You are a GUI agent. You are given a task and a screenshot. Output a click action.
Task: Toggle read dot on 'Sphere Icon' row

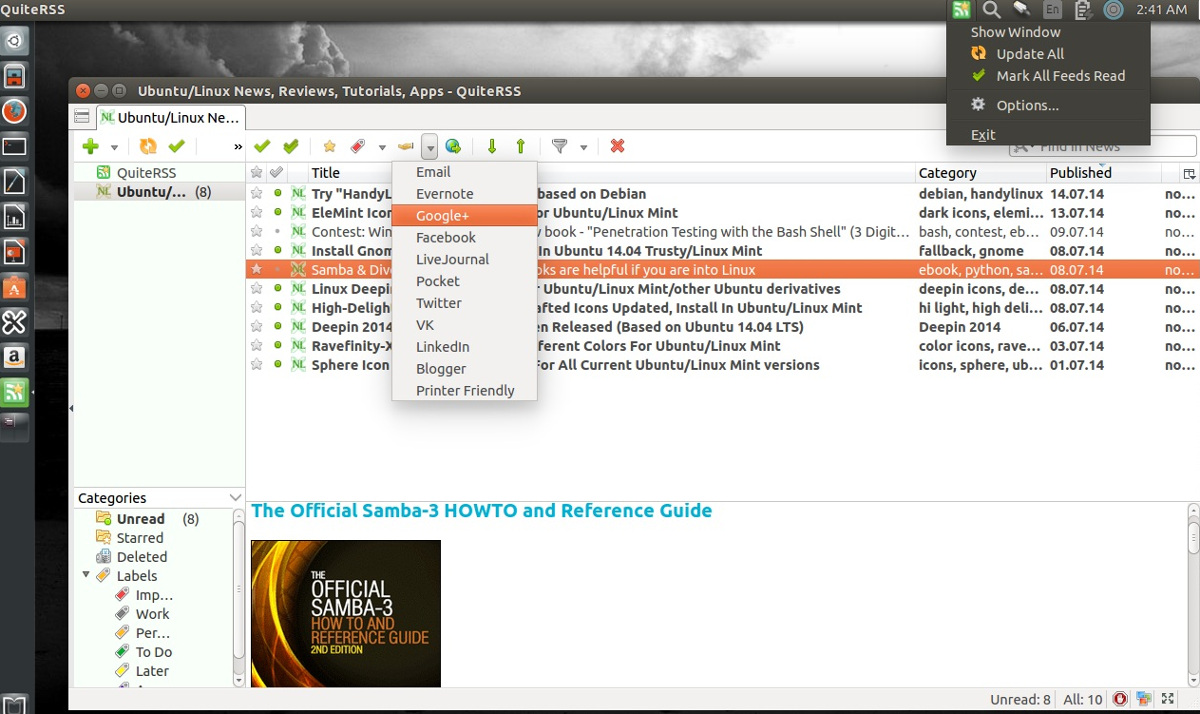pos(278,365)
